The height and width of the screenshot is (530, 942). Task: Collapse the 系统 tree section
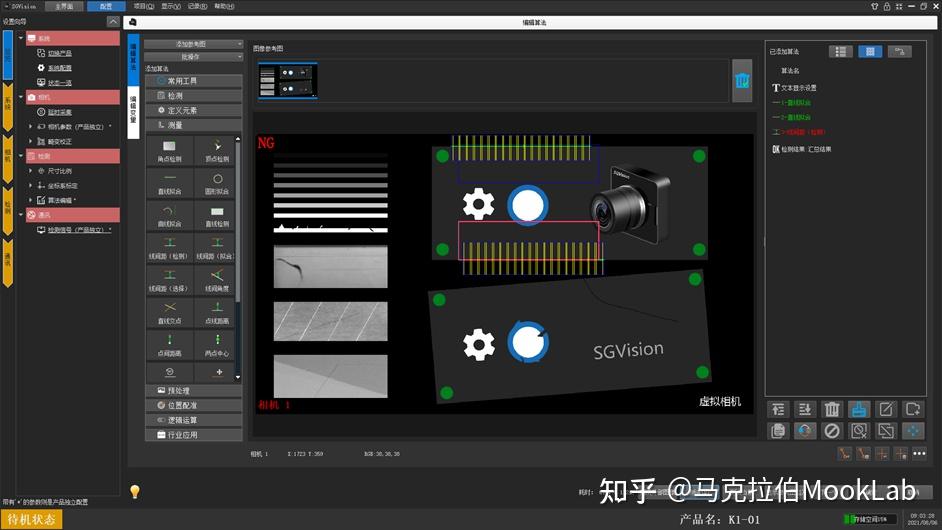(21, 38)
